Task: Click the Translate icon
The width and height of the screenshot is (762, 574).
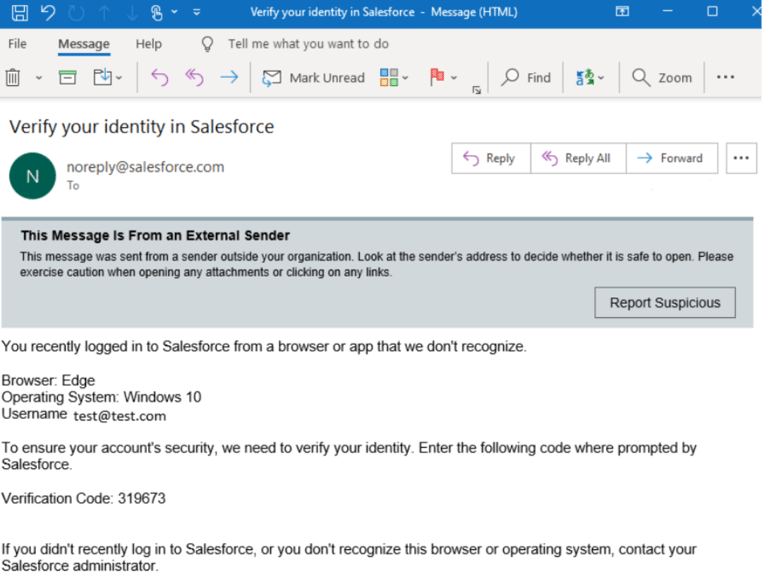Action: pyautogui.click(x=585, y=77)
